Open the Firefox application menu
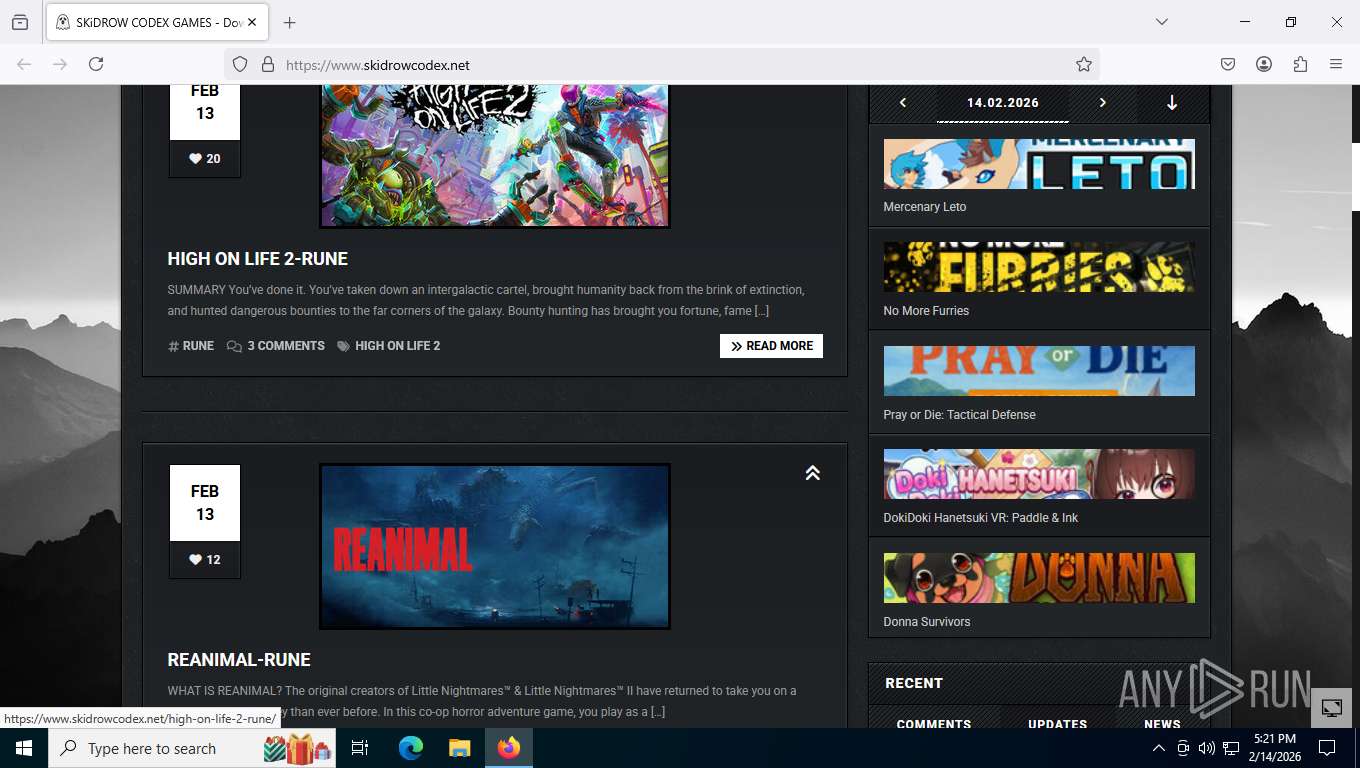Image resolution: width=1360 pixels, height=768 pixels. click(x=1336, y=64)
